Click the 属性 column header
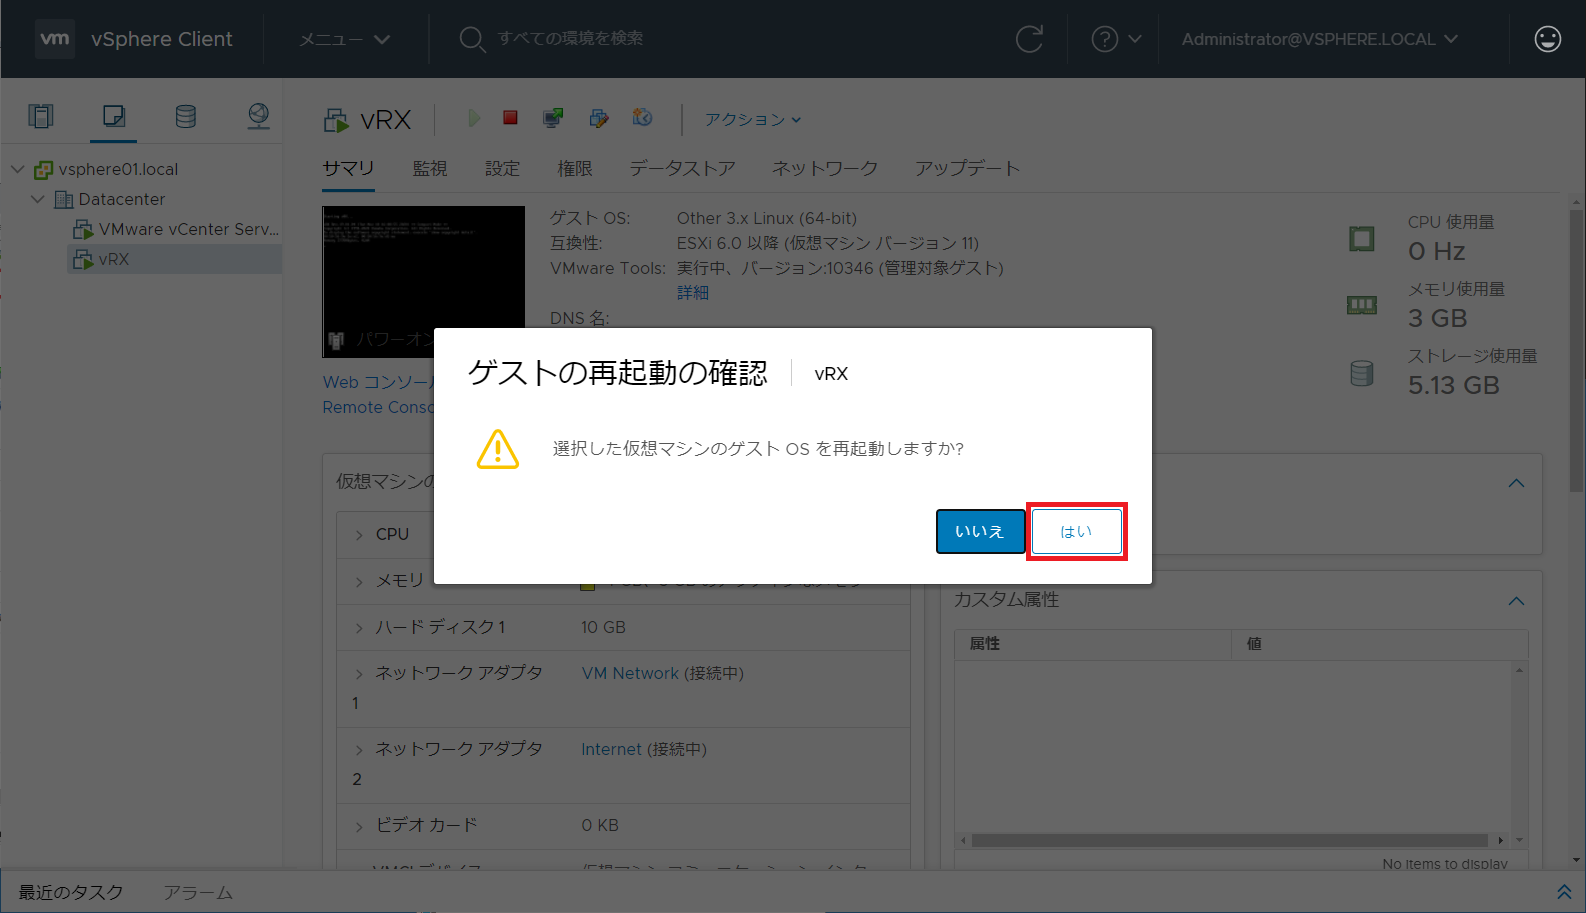The image size is (1586, 913). pyautogui.click(x=1093, y=644)
